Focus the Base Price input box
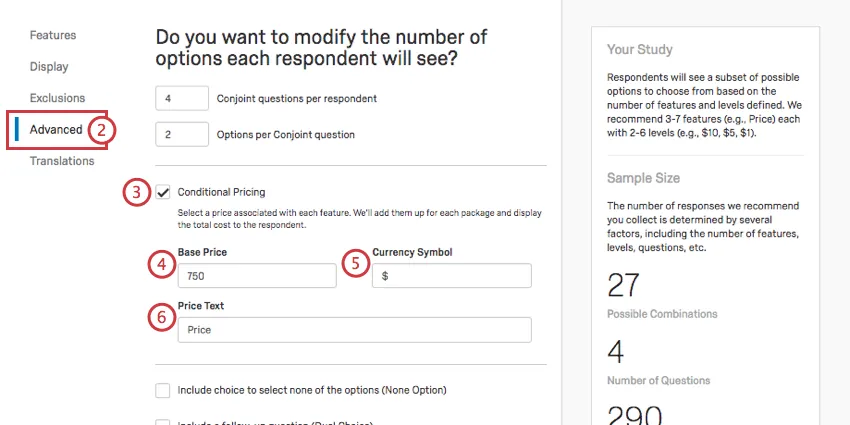The width and height of the screenshot is (850, 425). coord(256,276)
